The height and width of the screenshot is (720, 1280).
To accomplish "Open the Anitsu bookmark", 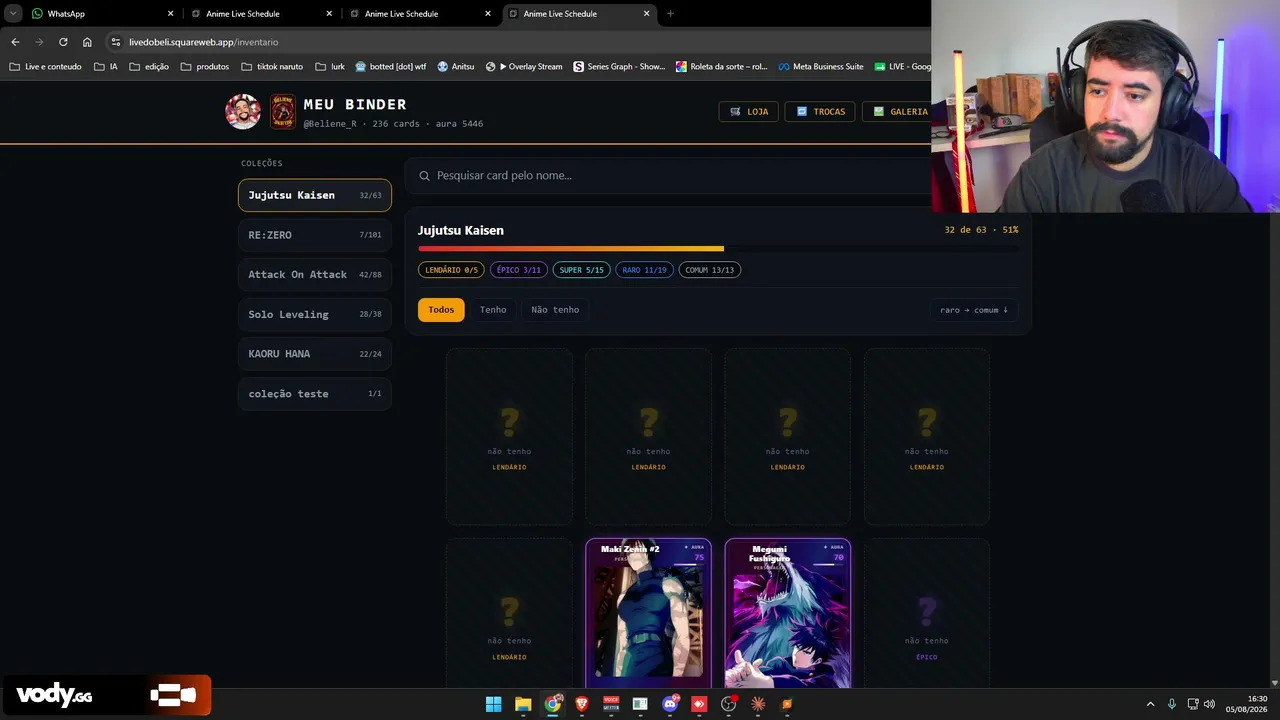I will pyautogui.click(x=456, y=67).
